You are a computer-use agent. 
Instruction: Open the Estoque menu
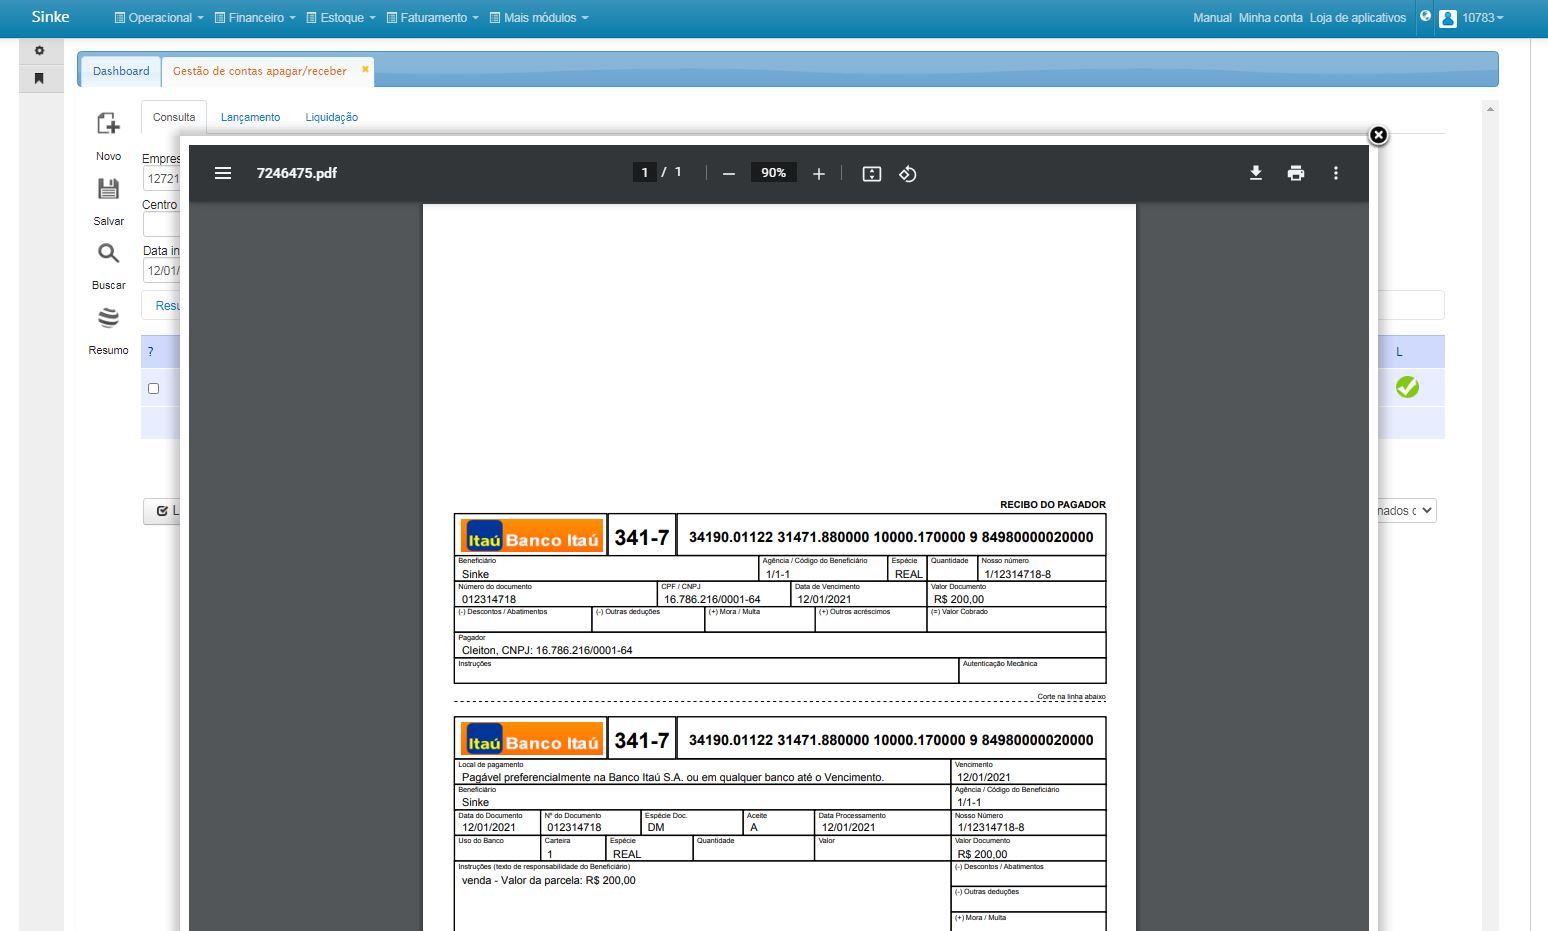341,18
